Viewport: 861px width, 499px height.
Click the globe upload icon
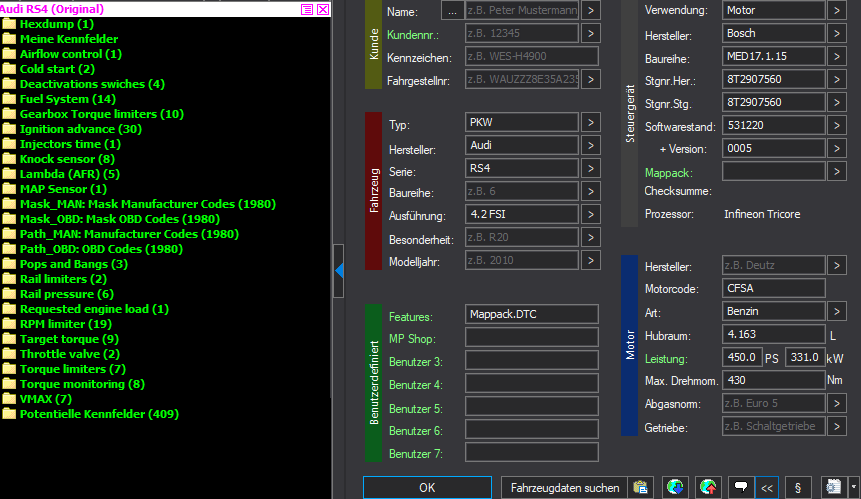708,487
